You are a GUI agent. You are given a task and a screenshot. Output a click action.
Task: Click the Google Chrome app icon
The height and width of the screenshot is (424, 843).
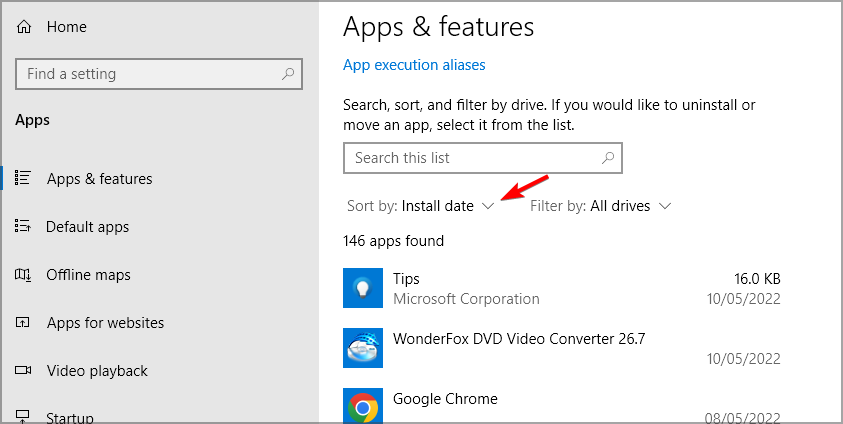pyautogui.click(x=362, y=407)
